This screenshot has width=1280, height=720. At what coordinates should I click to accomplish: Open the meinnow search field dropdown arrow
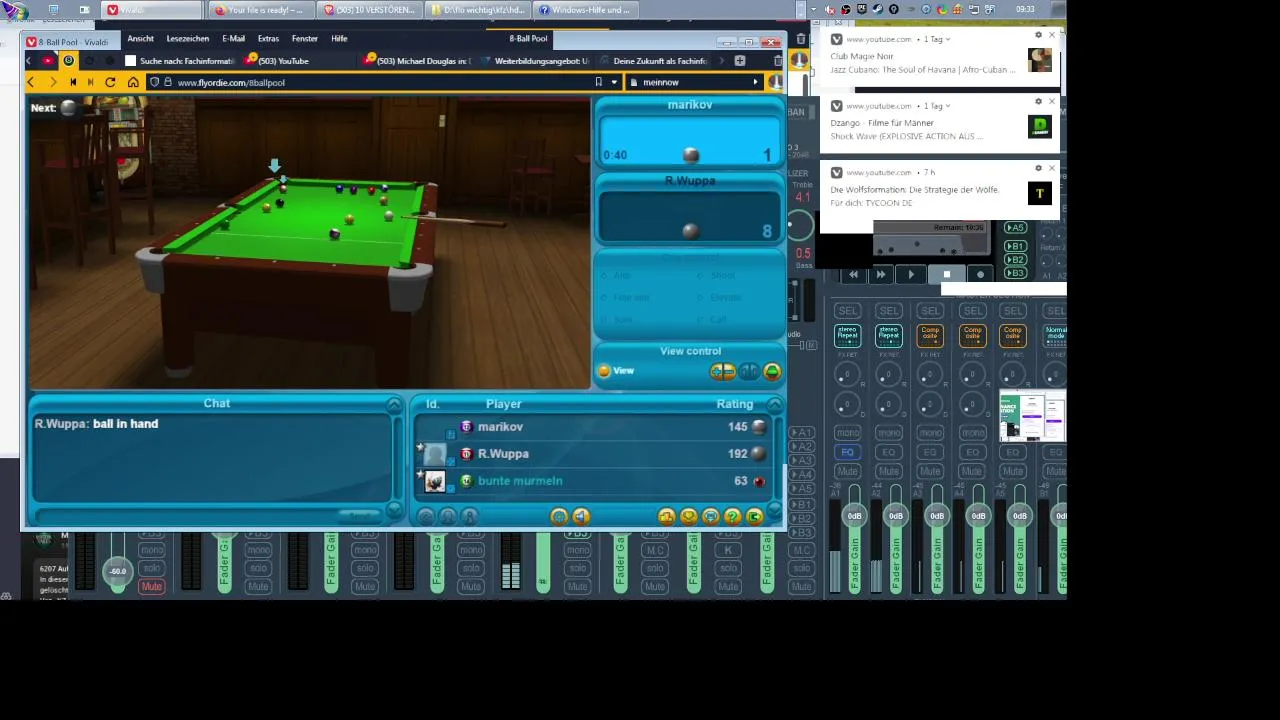755,82
